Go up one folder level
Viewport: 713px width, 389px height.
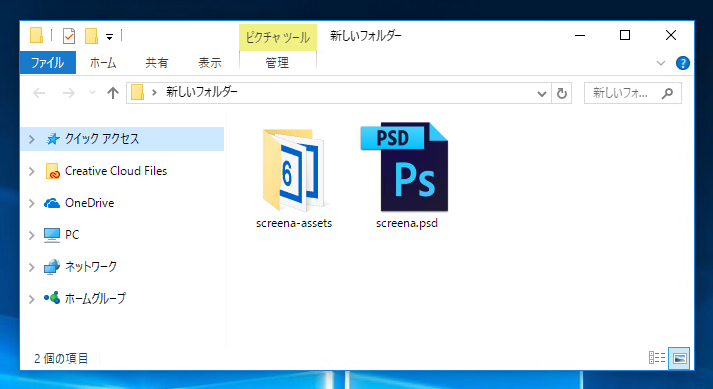coord(113,93)
